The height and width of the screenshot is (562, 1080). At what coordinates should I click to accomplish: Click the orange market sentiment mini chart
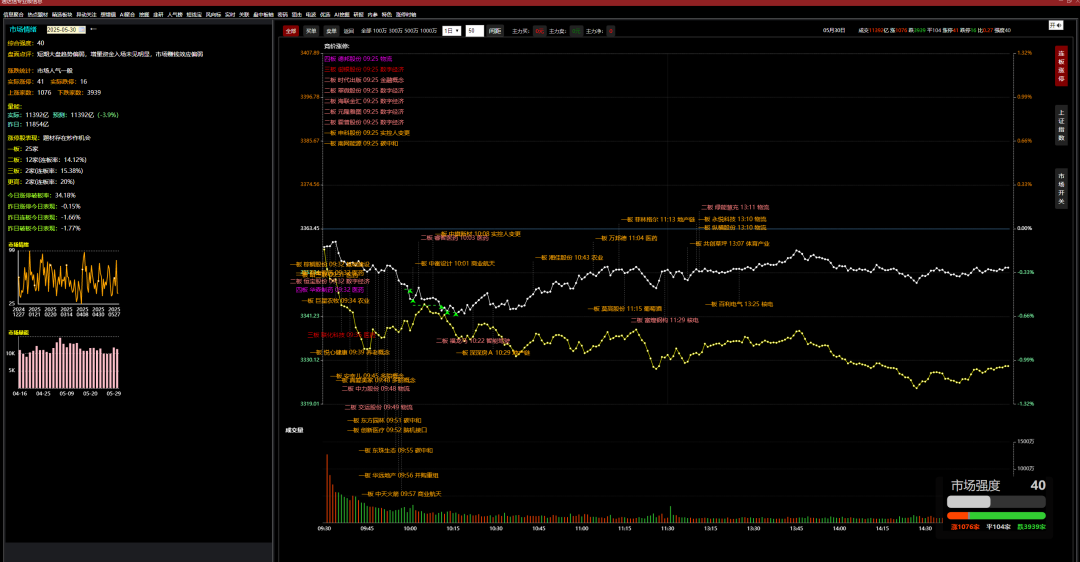68,277
